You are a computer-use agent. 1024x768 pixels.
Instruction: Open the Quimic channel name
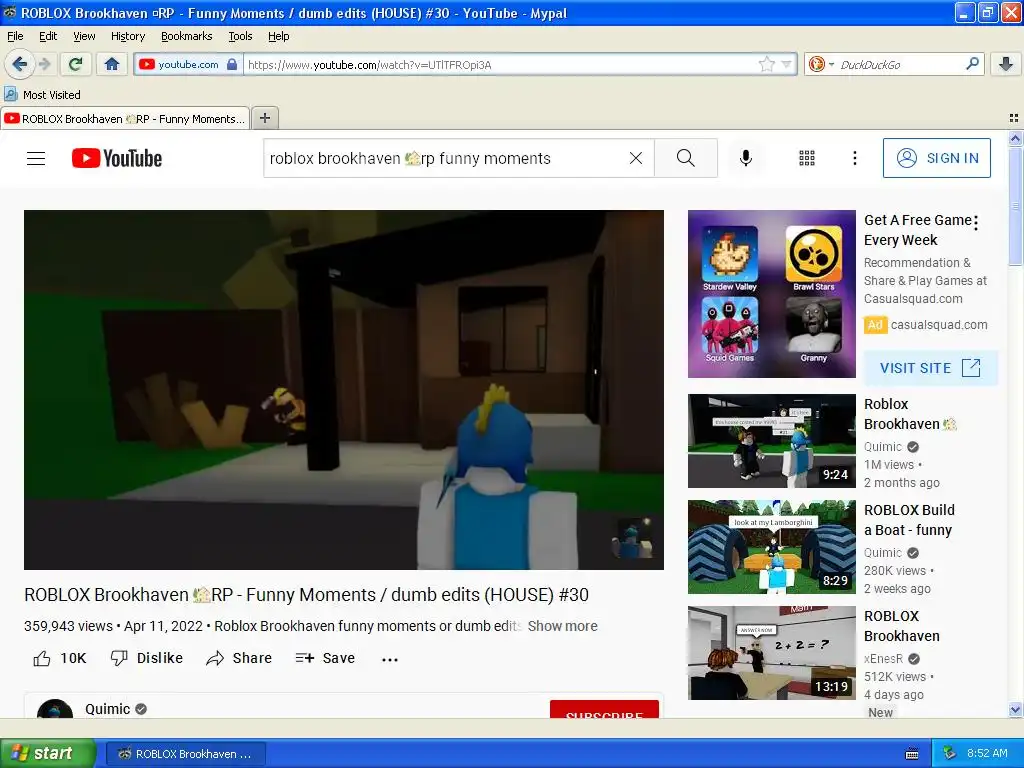click(108, 709)
